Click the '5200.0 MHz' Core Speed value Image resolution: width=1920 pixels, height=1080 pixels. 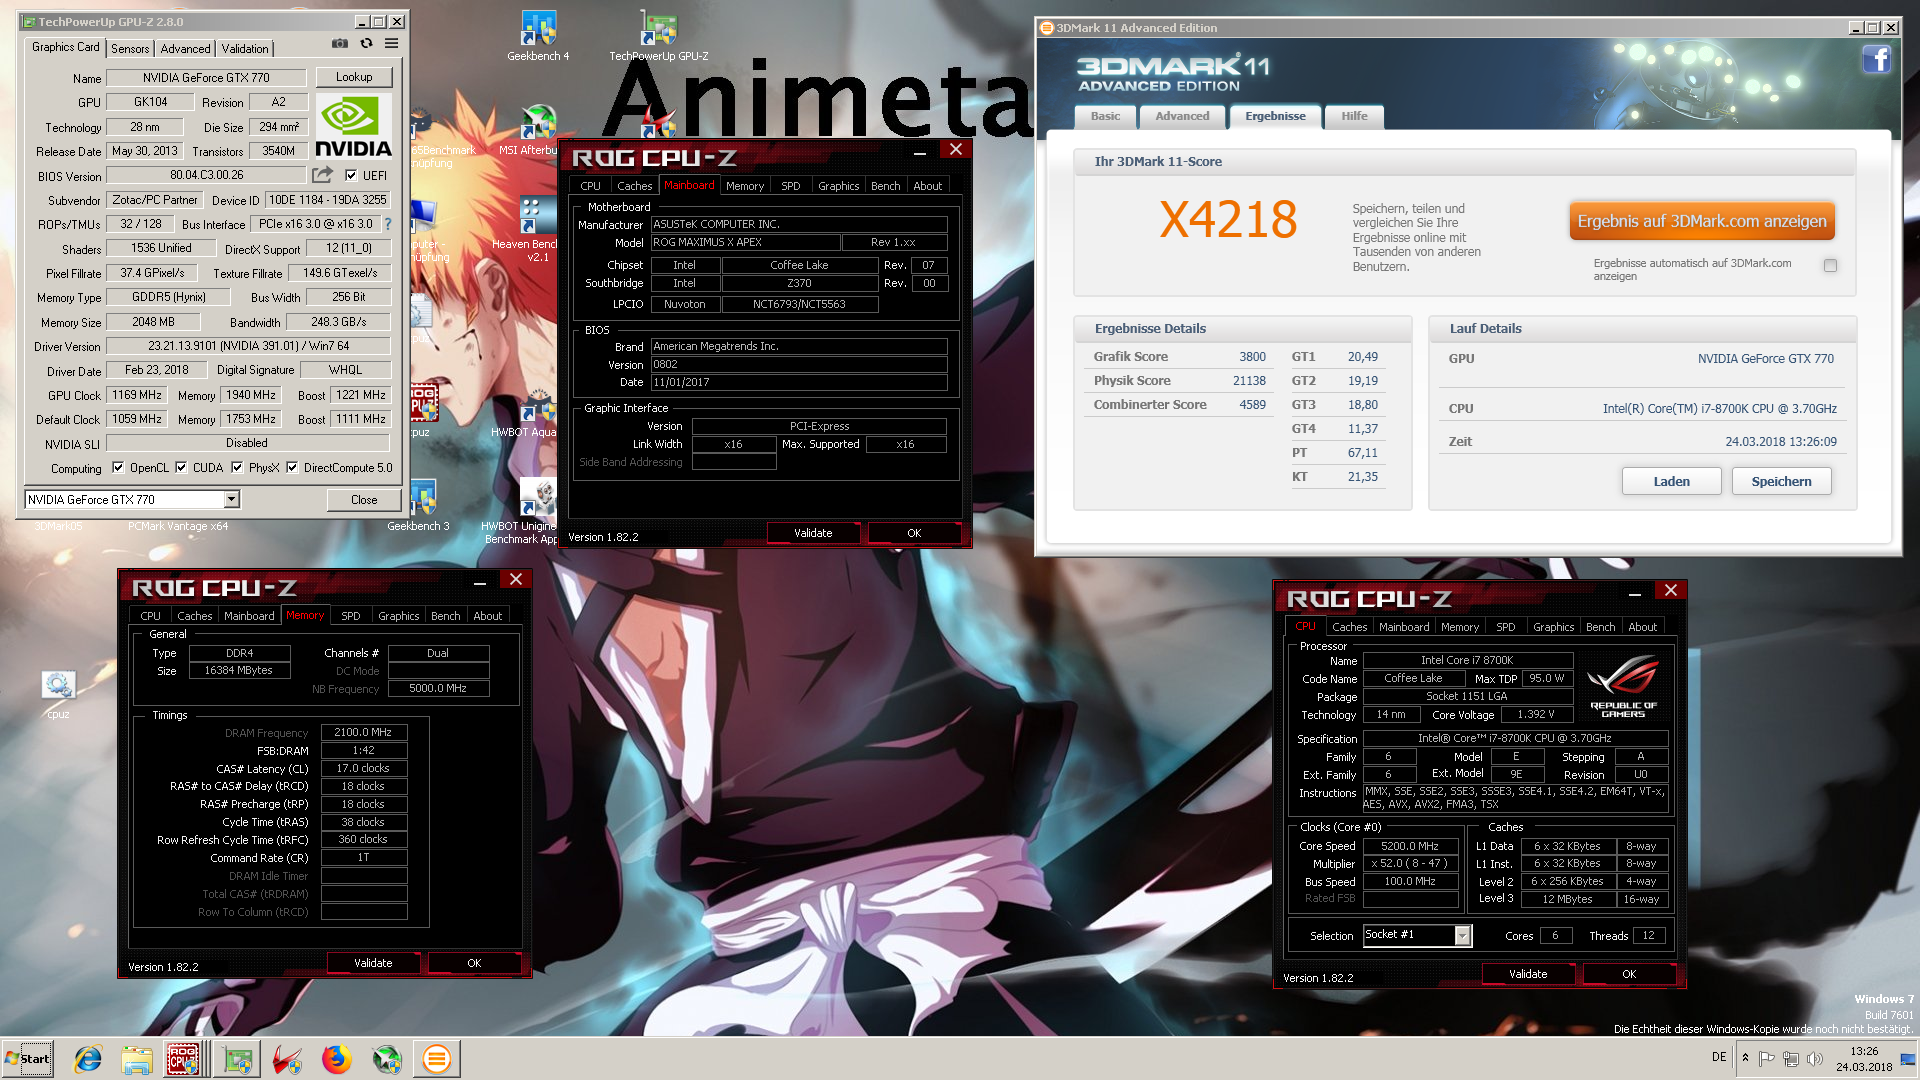click(x=1410, y=846)
